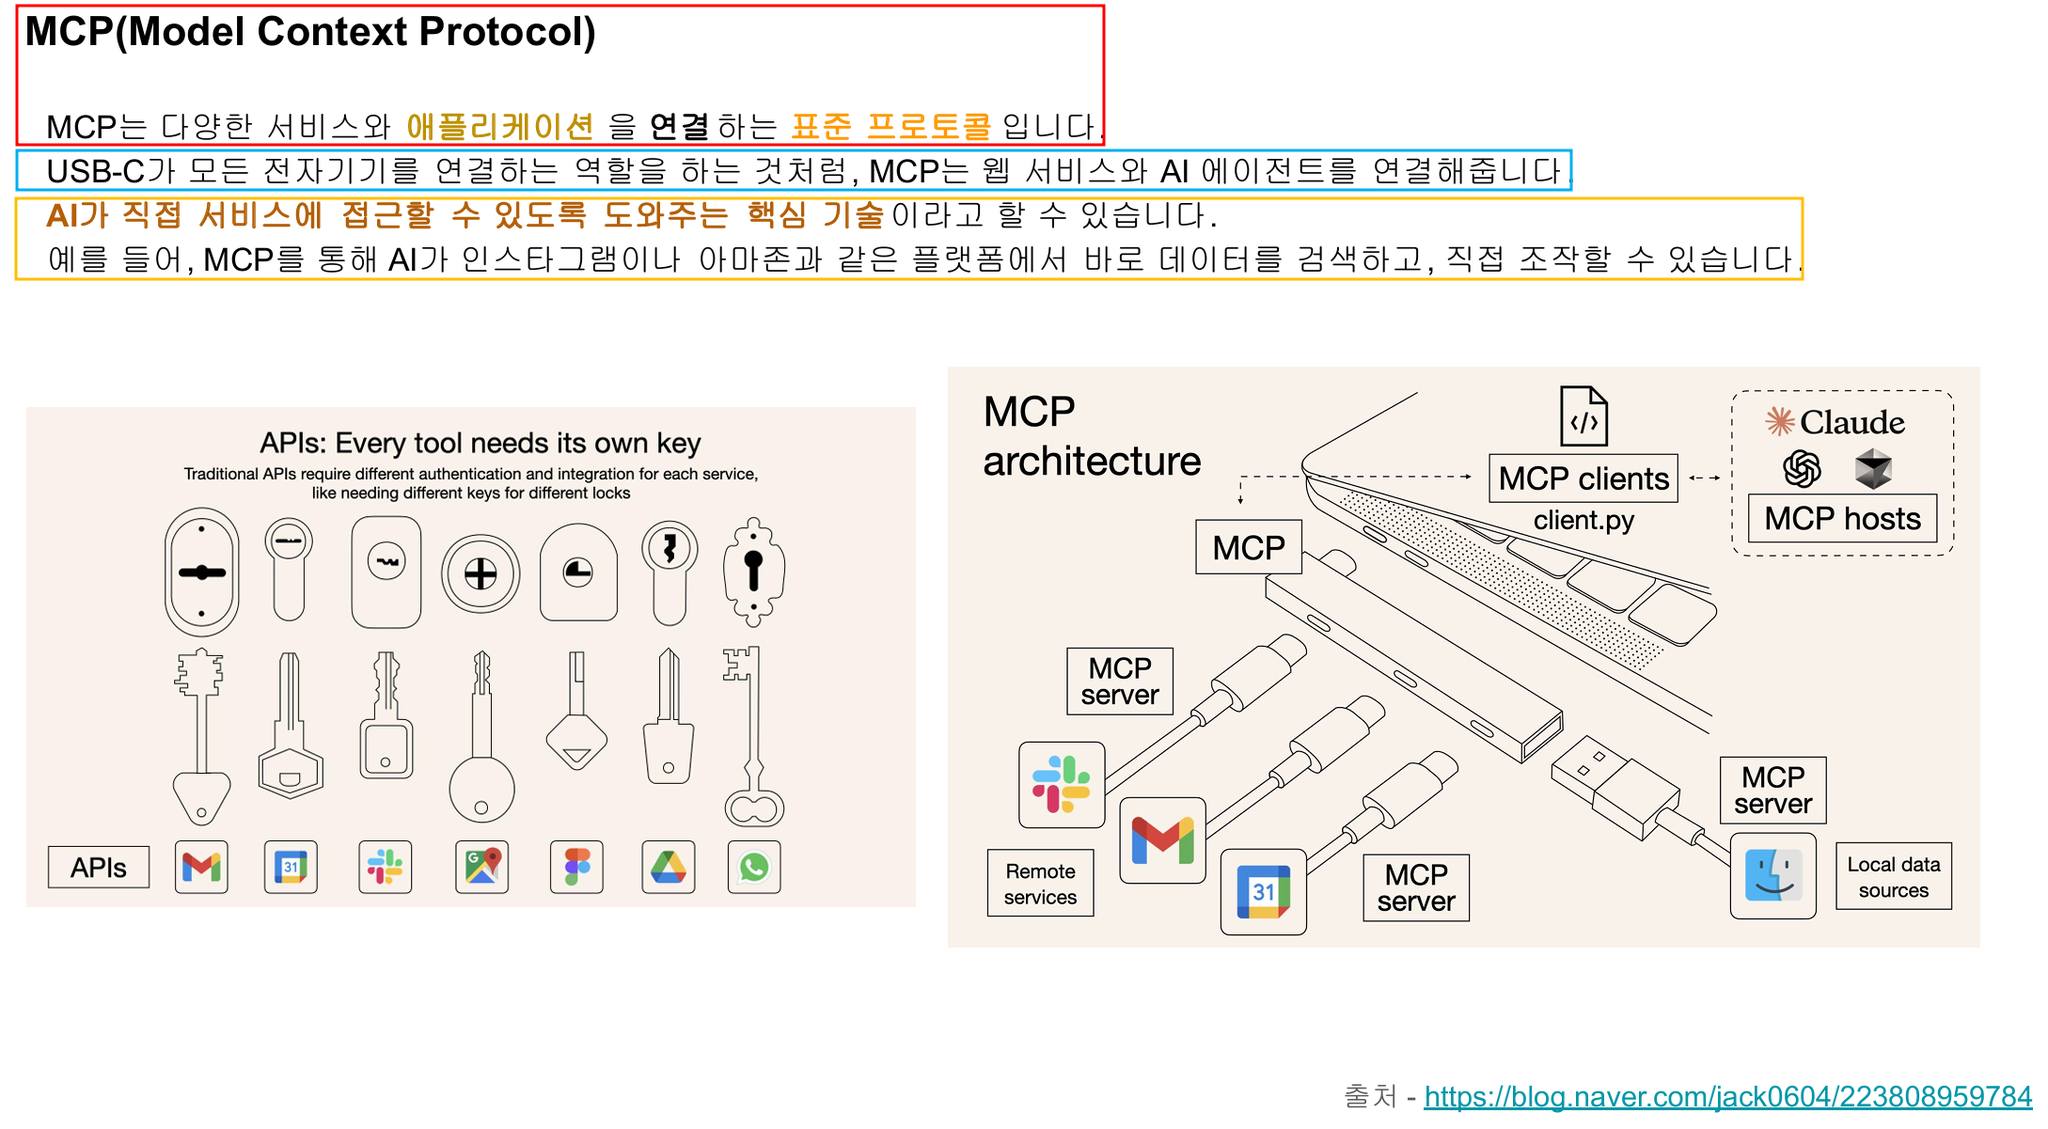Click the Slack icon in APIs row
This screenshot has height=1129, width=2048.
[x=385, y=867]
